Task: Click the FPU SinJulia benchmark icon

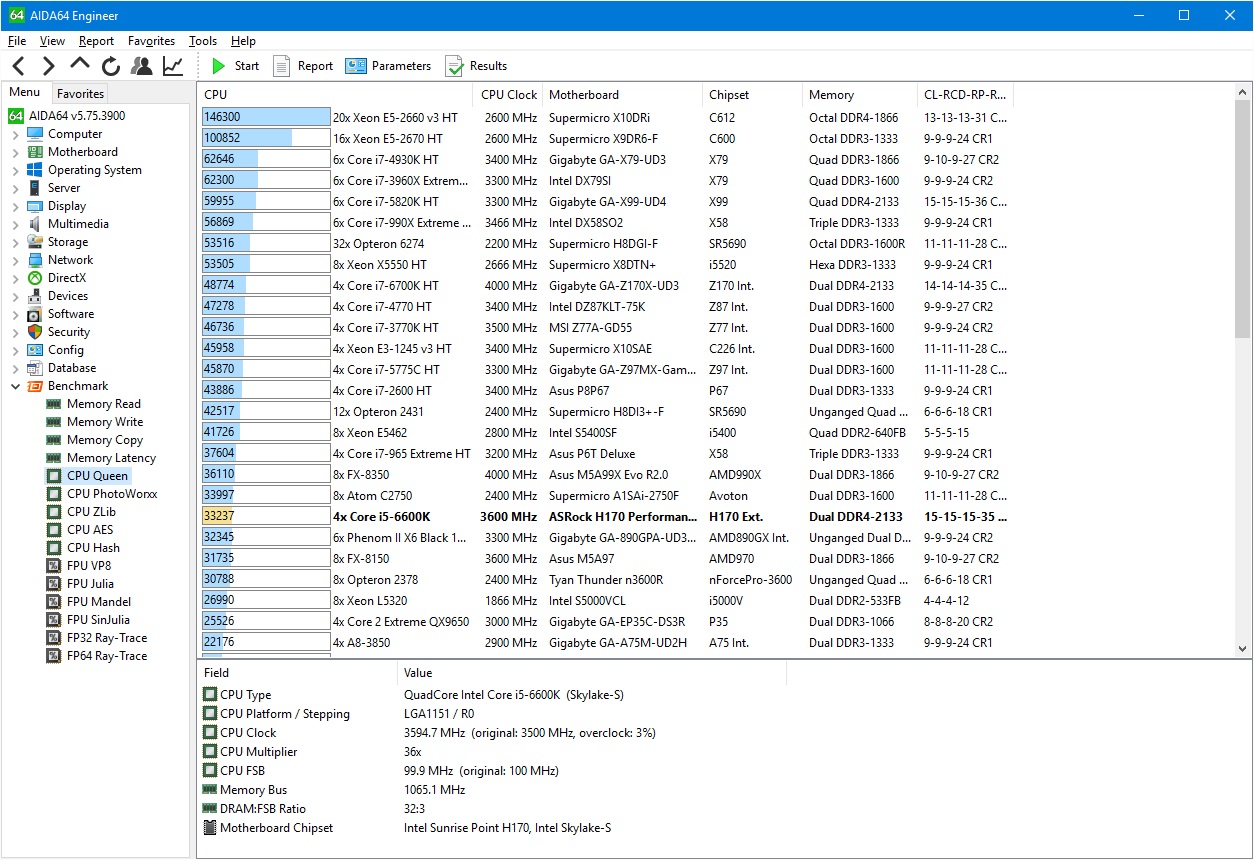Action: tap(54, 620)
